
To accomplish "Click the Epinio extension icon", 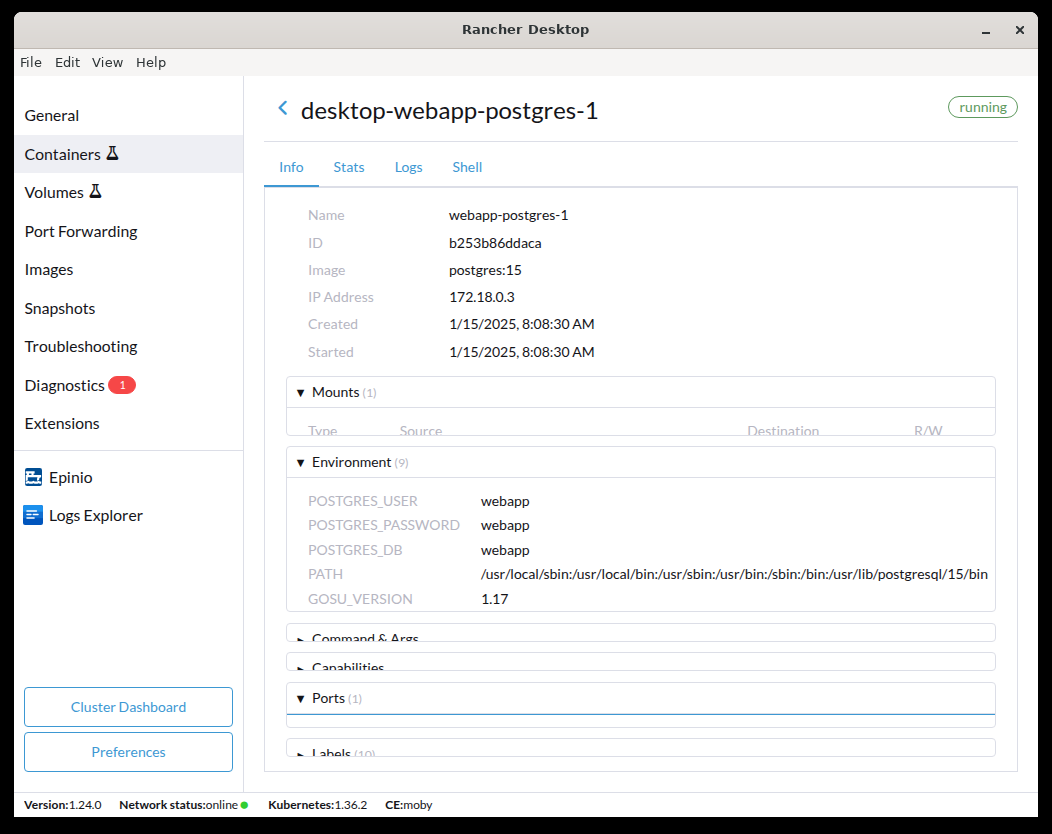I will (x=34, y=477).
